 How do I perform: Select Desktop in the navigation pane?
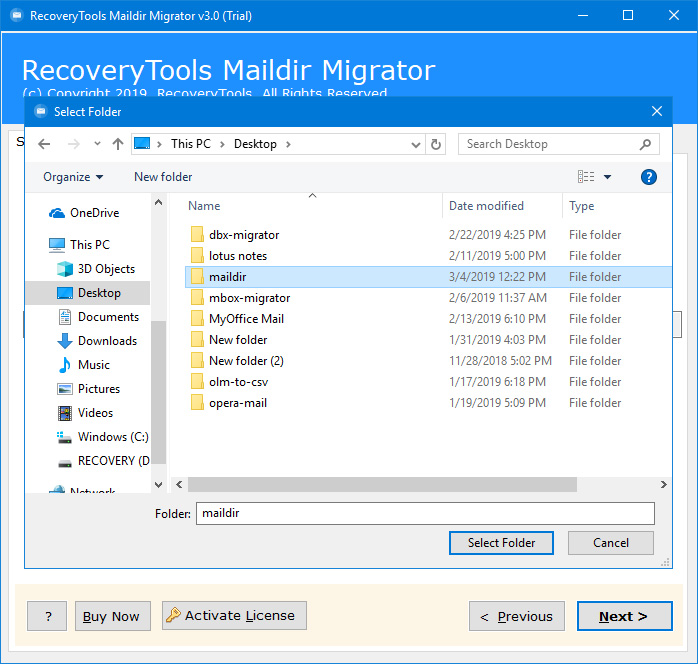click(x=88, y=293)
